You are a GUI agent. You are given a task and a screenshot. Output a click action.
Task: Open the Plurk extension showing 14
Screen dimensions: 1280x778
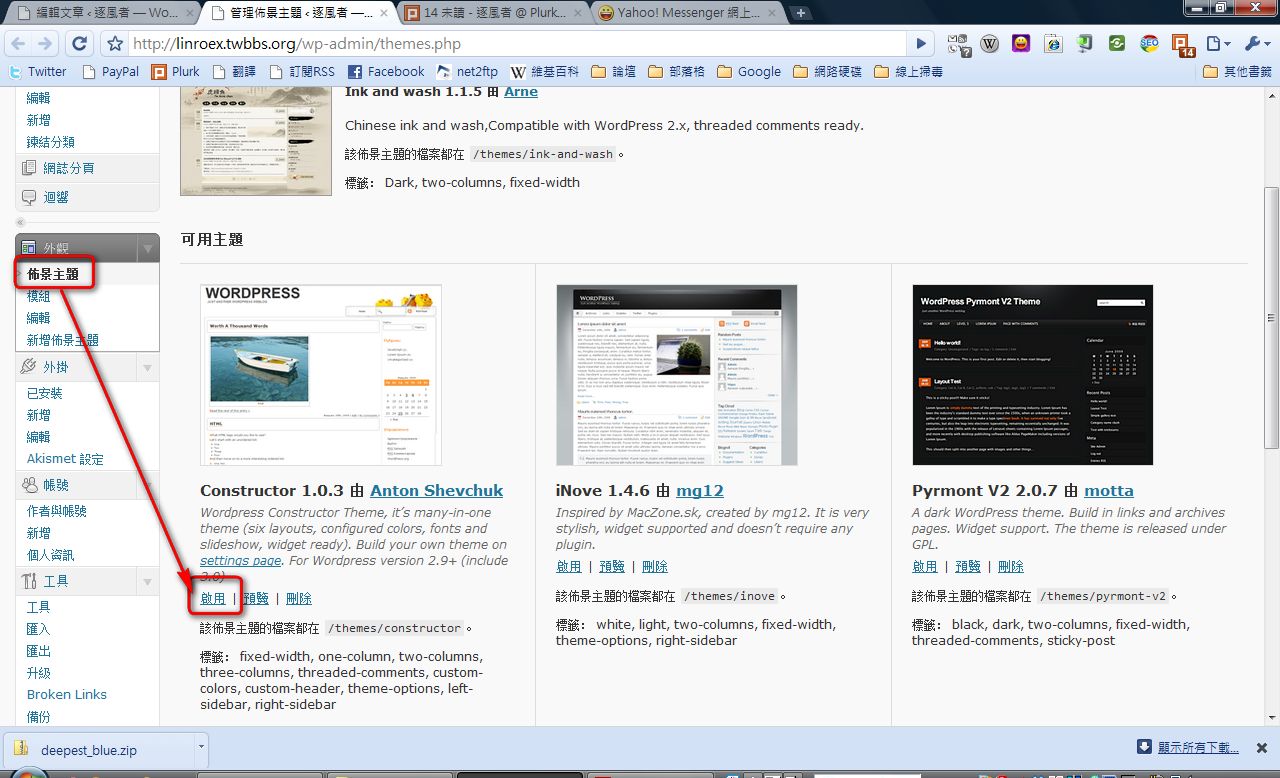1183,46
